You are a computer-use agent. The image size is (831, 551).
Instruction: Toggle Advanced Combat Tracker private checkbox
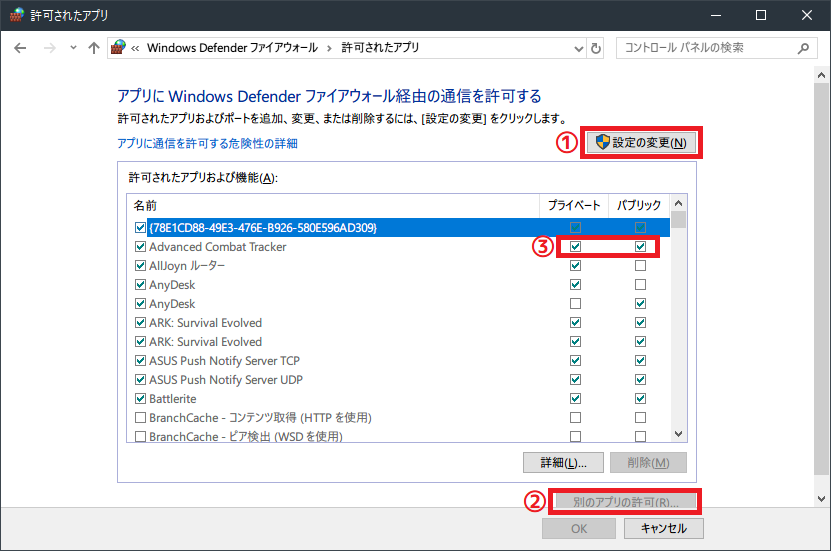(x=576, y=247)
